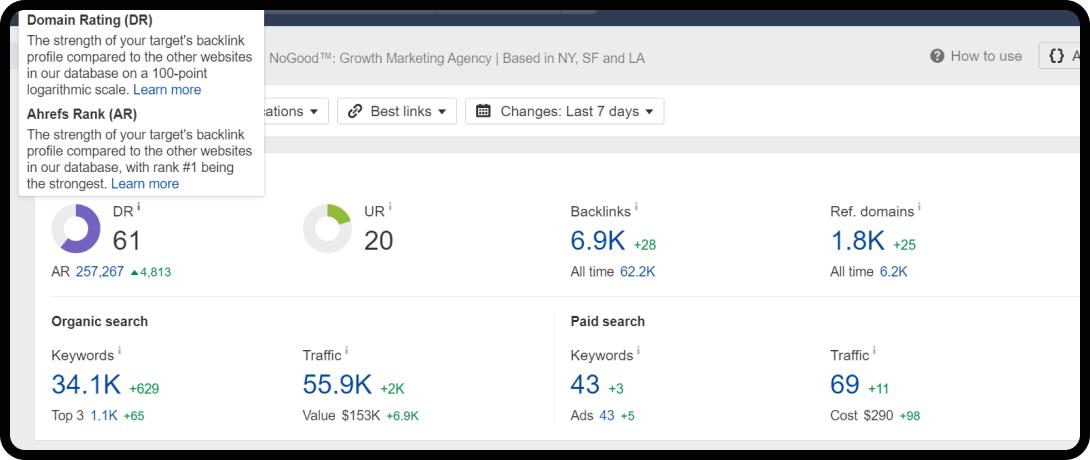The height and width of the screenshot is (460, 1090).
Task: Open all time 62.2K backlinks
Action: click(x=637, y=272)
